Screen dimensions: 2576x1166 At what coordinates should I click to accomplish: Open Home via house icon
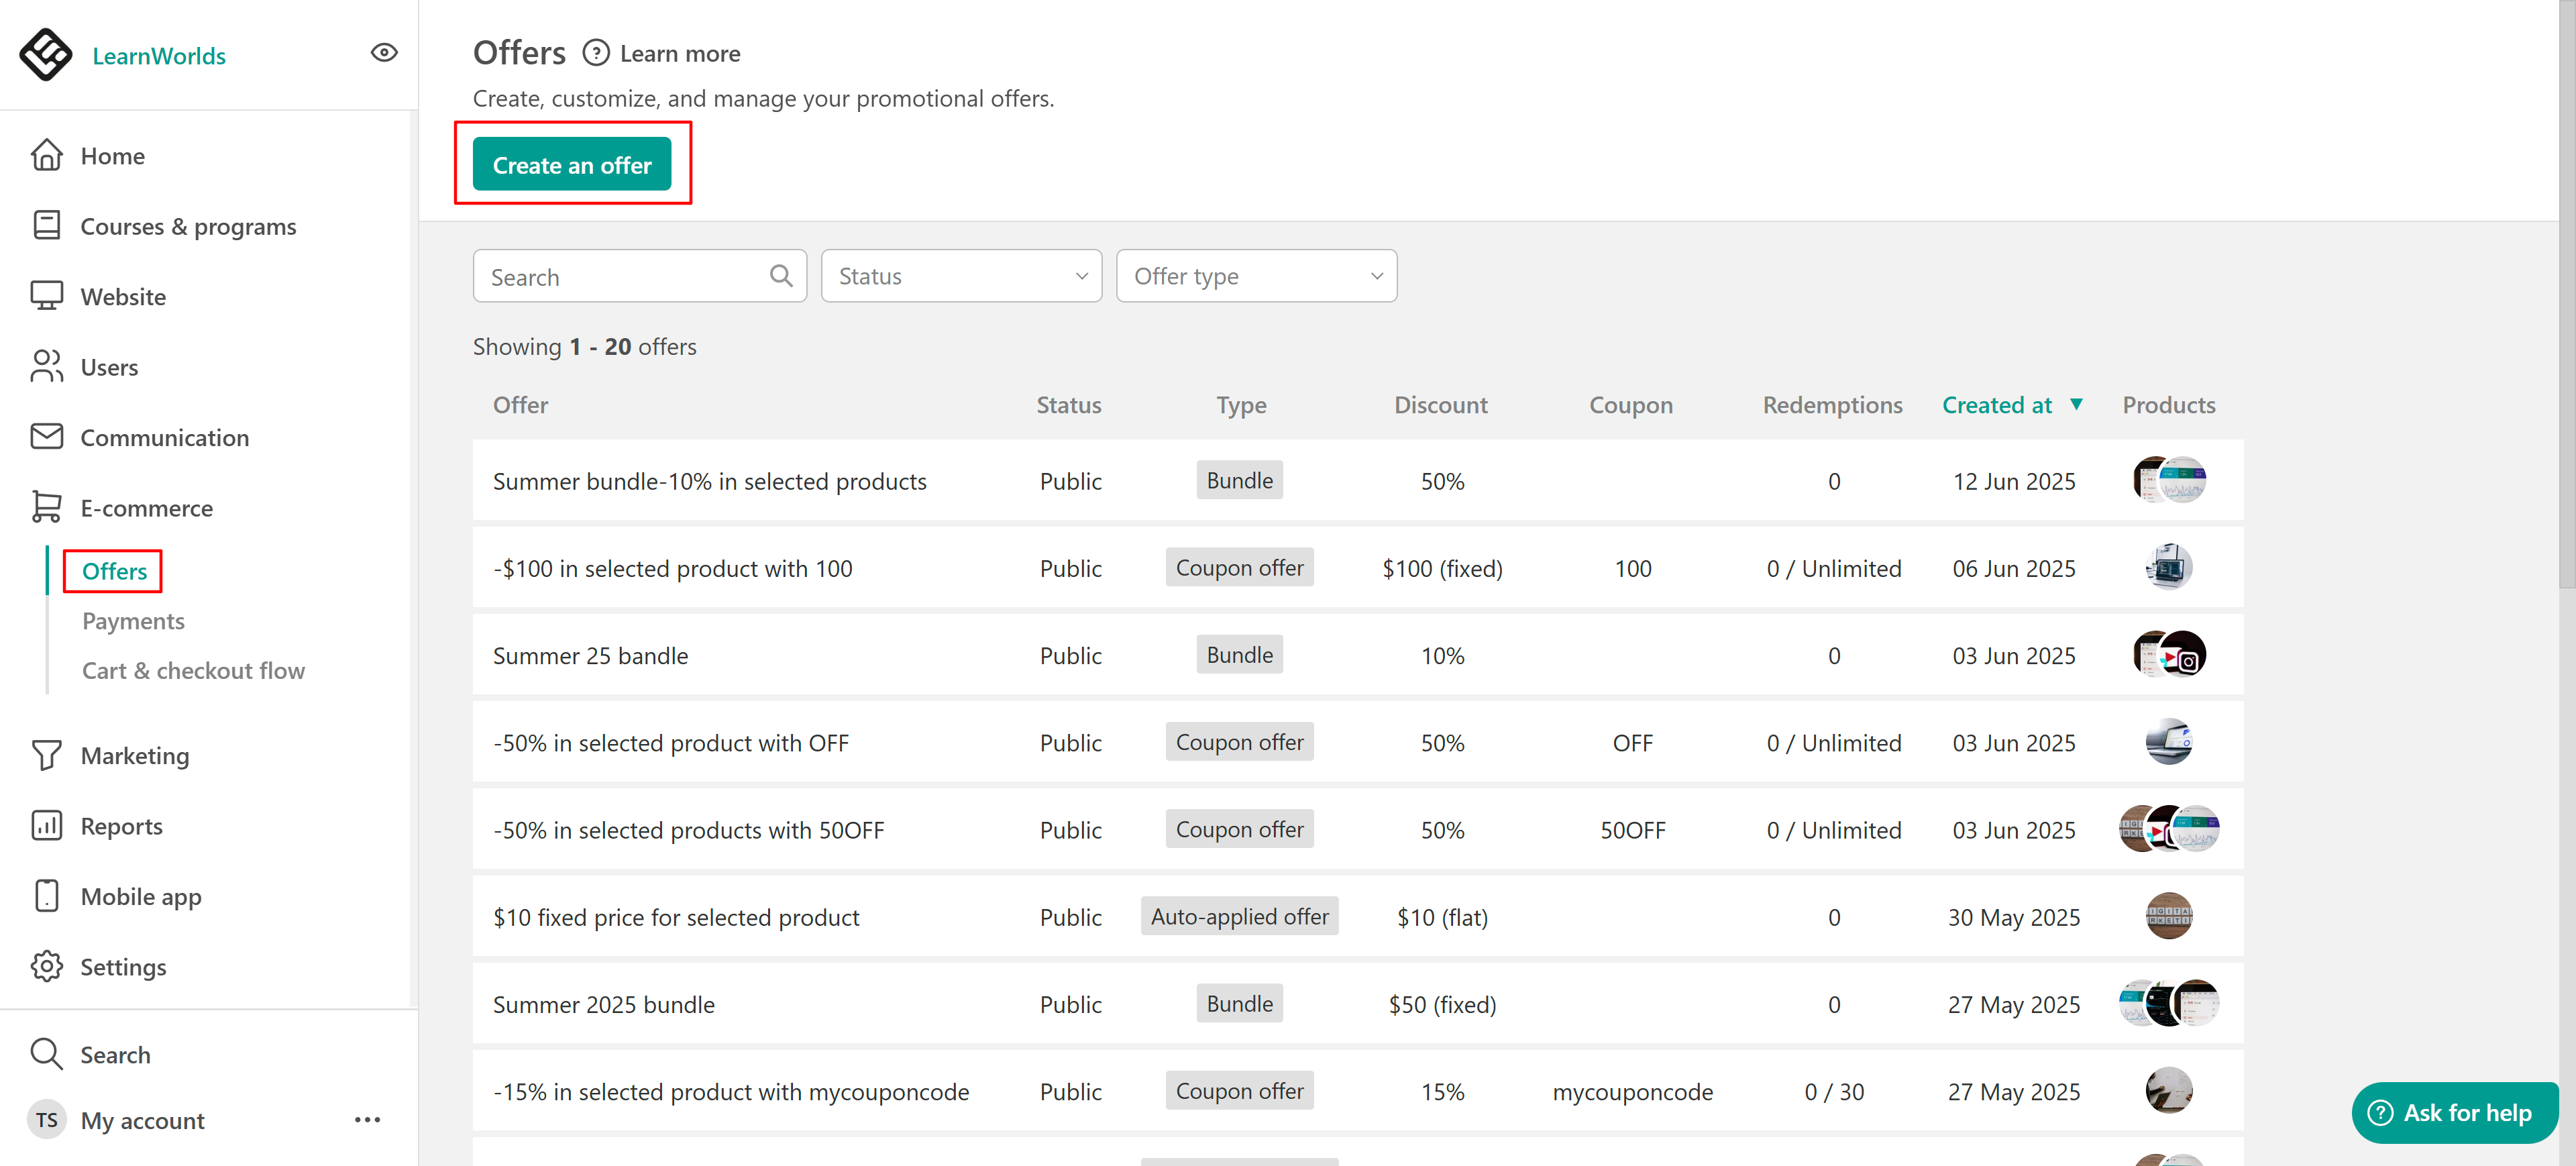coord(47,156)
